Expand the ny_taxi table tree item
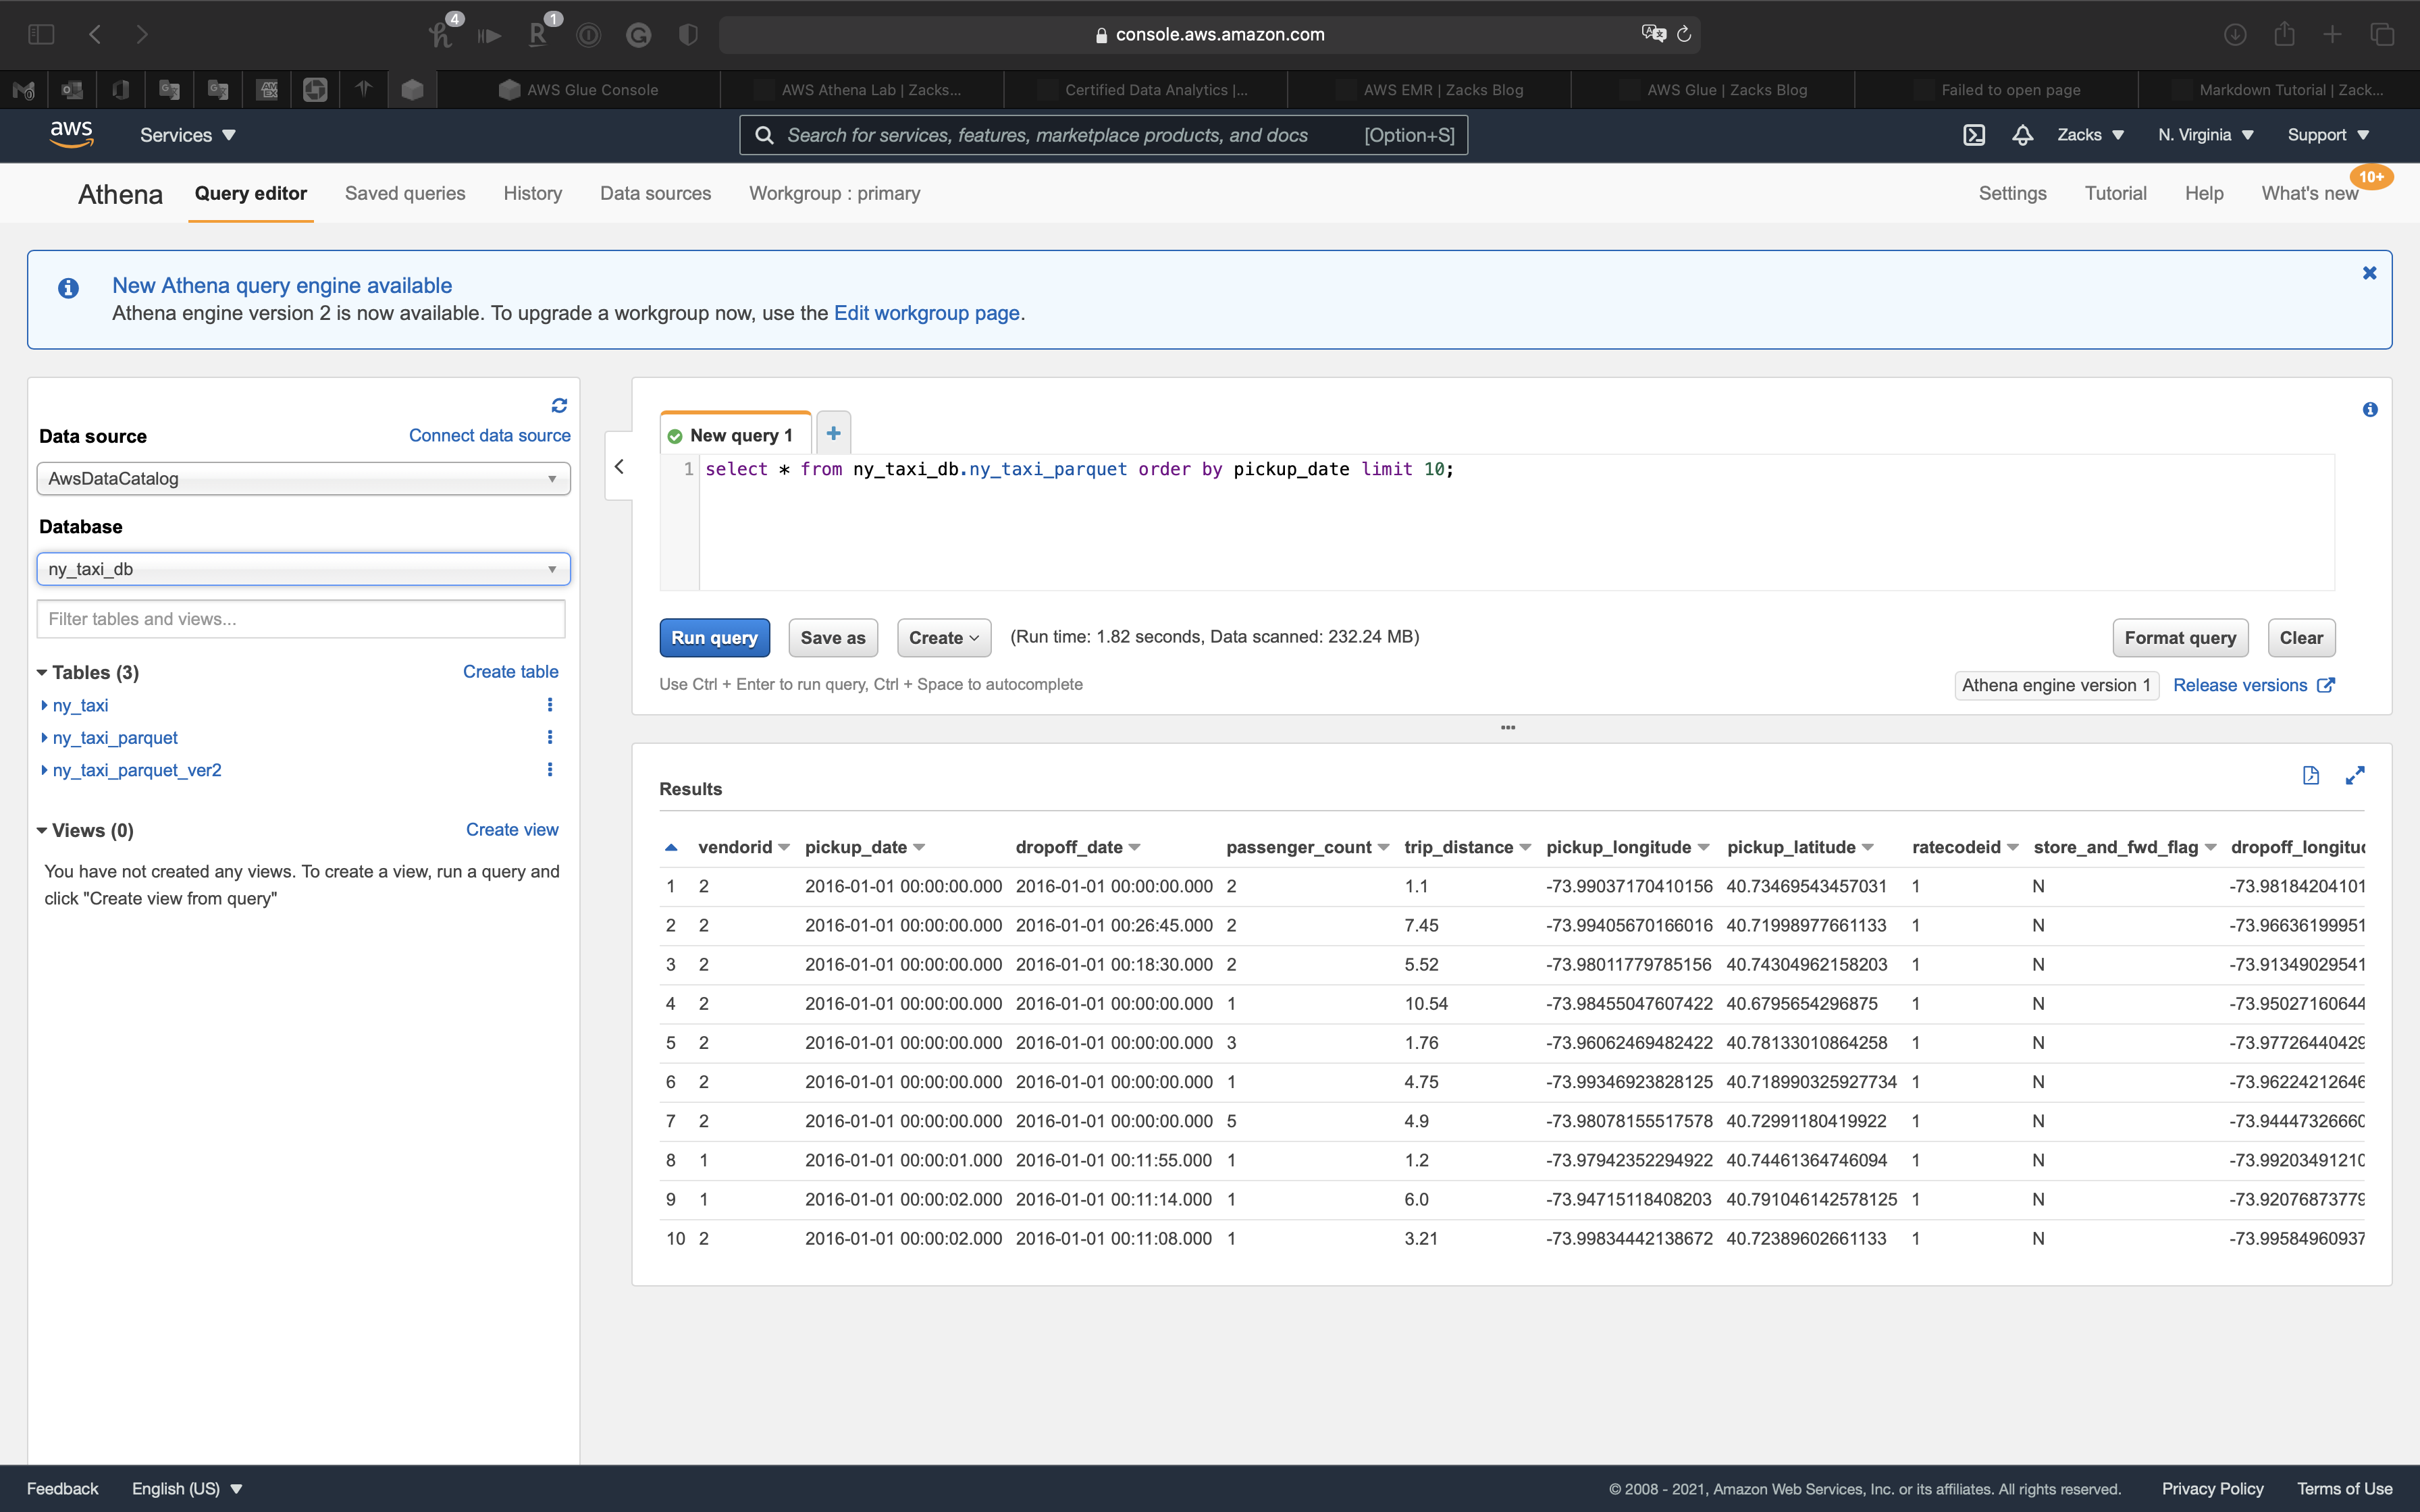Screen dimensions: 2420x1512 click(44, 705)
